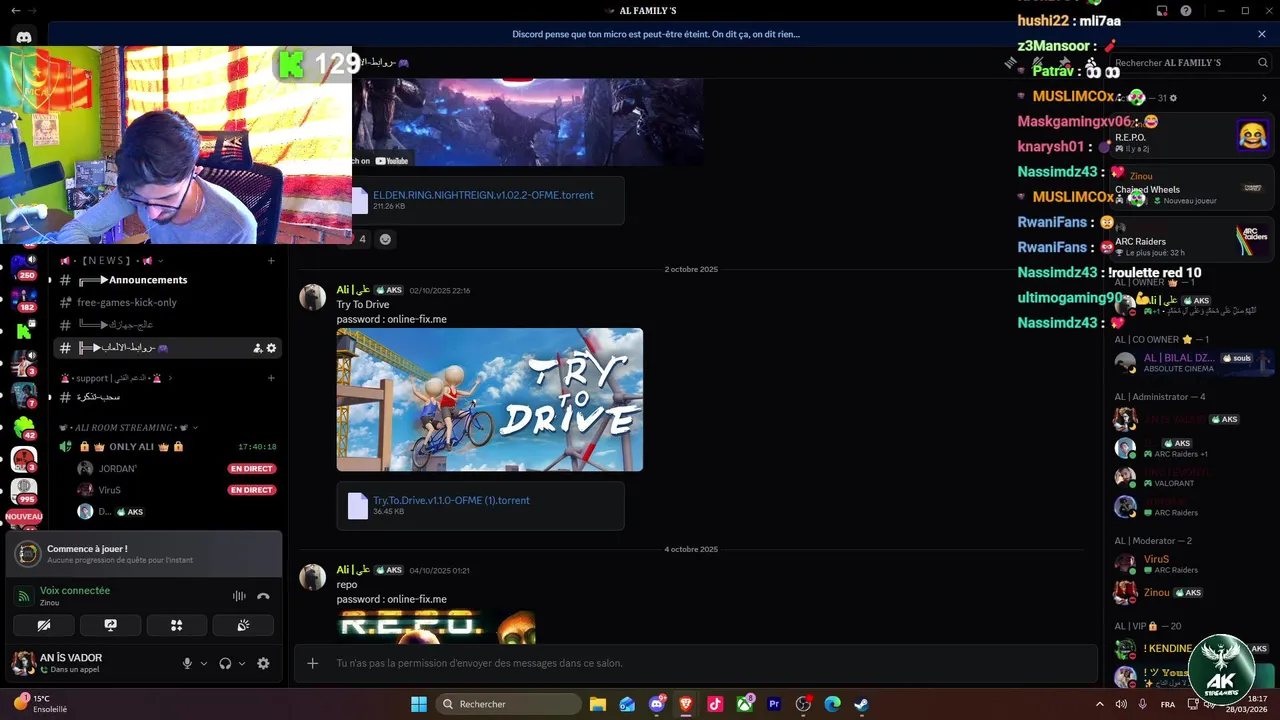The width and height of the screenshot is (1280, 720).
Task: Go forward with top-left arrow
Action: (34, 11)
